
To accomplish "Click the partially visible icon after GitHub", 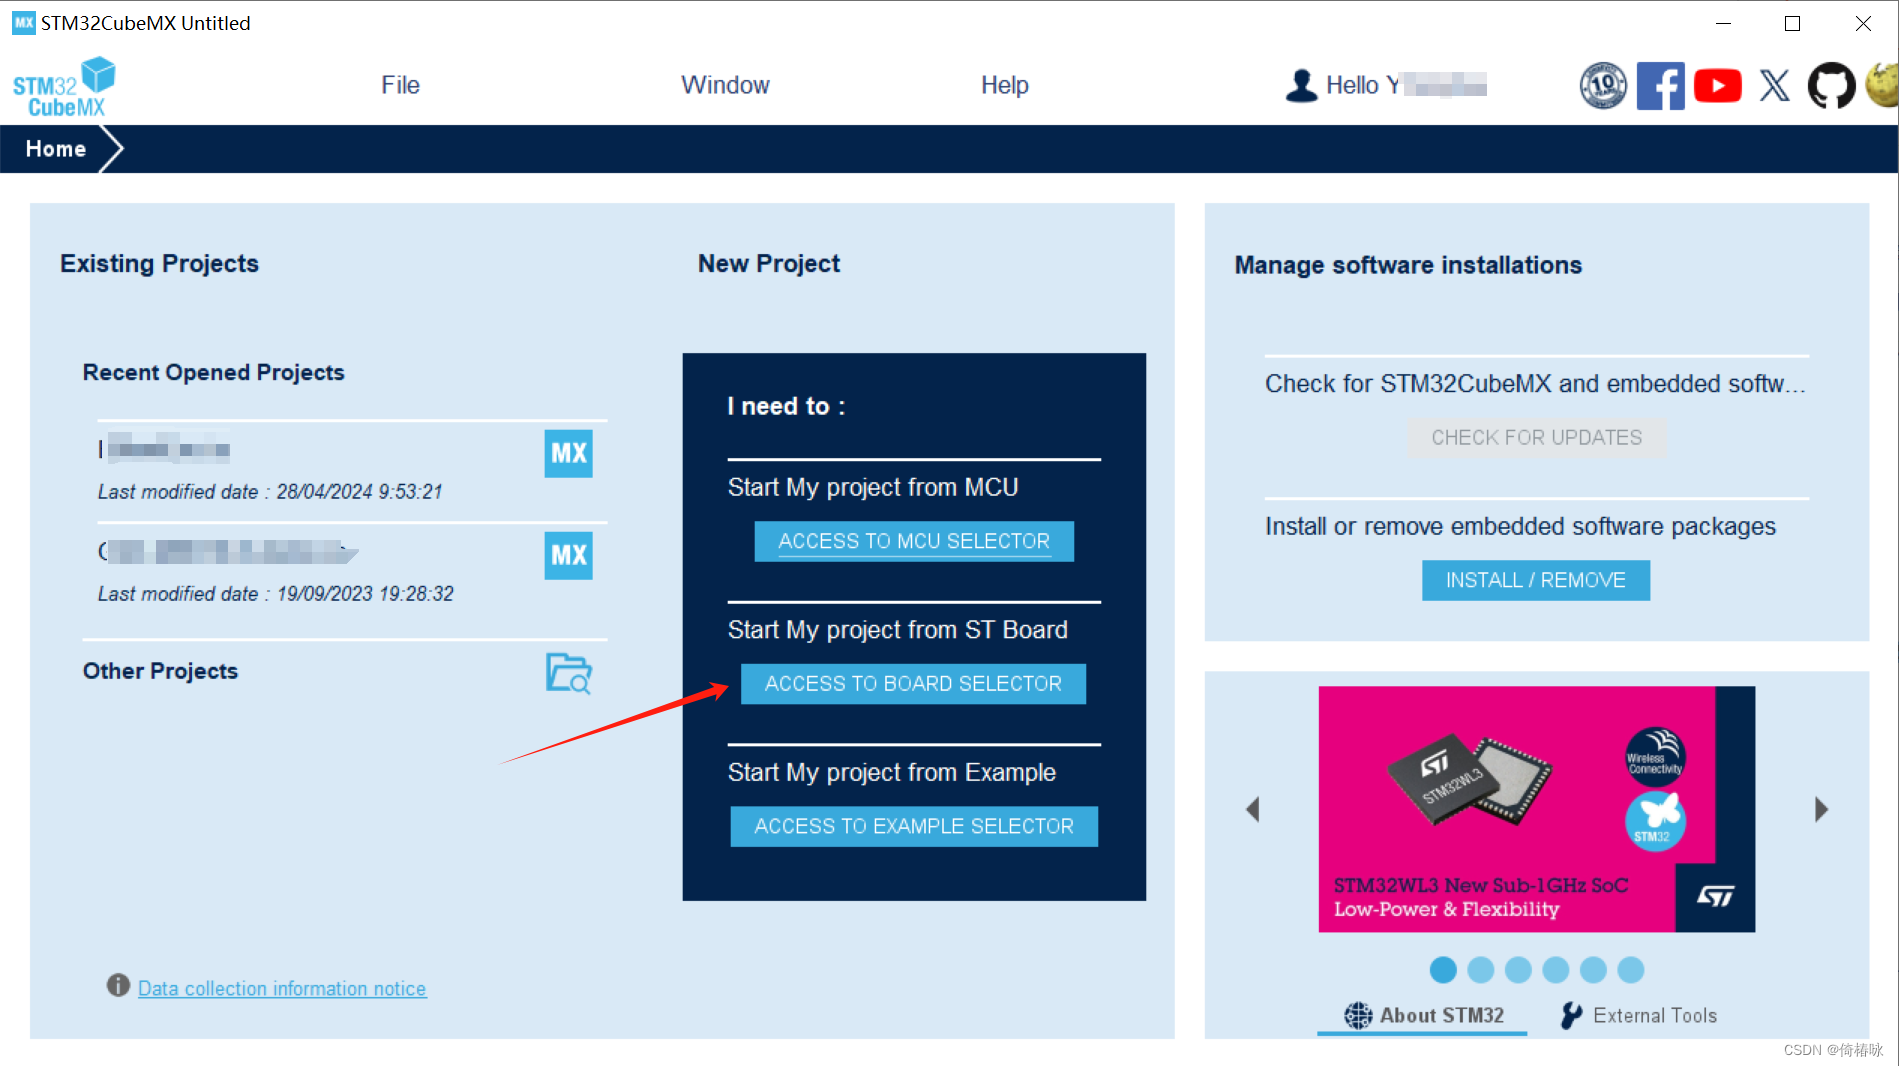I will tap(1882, 85).
